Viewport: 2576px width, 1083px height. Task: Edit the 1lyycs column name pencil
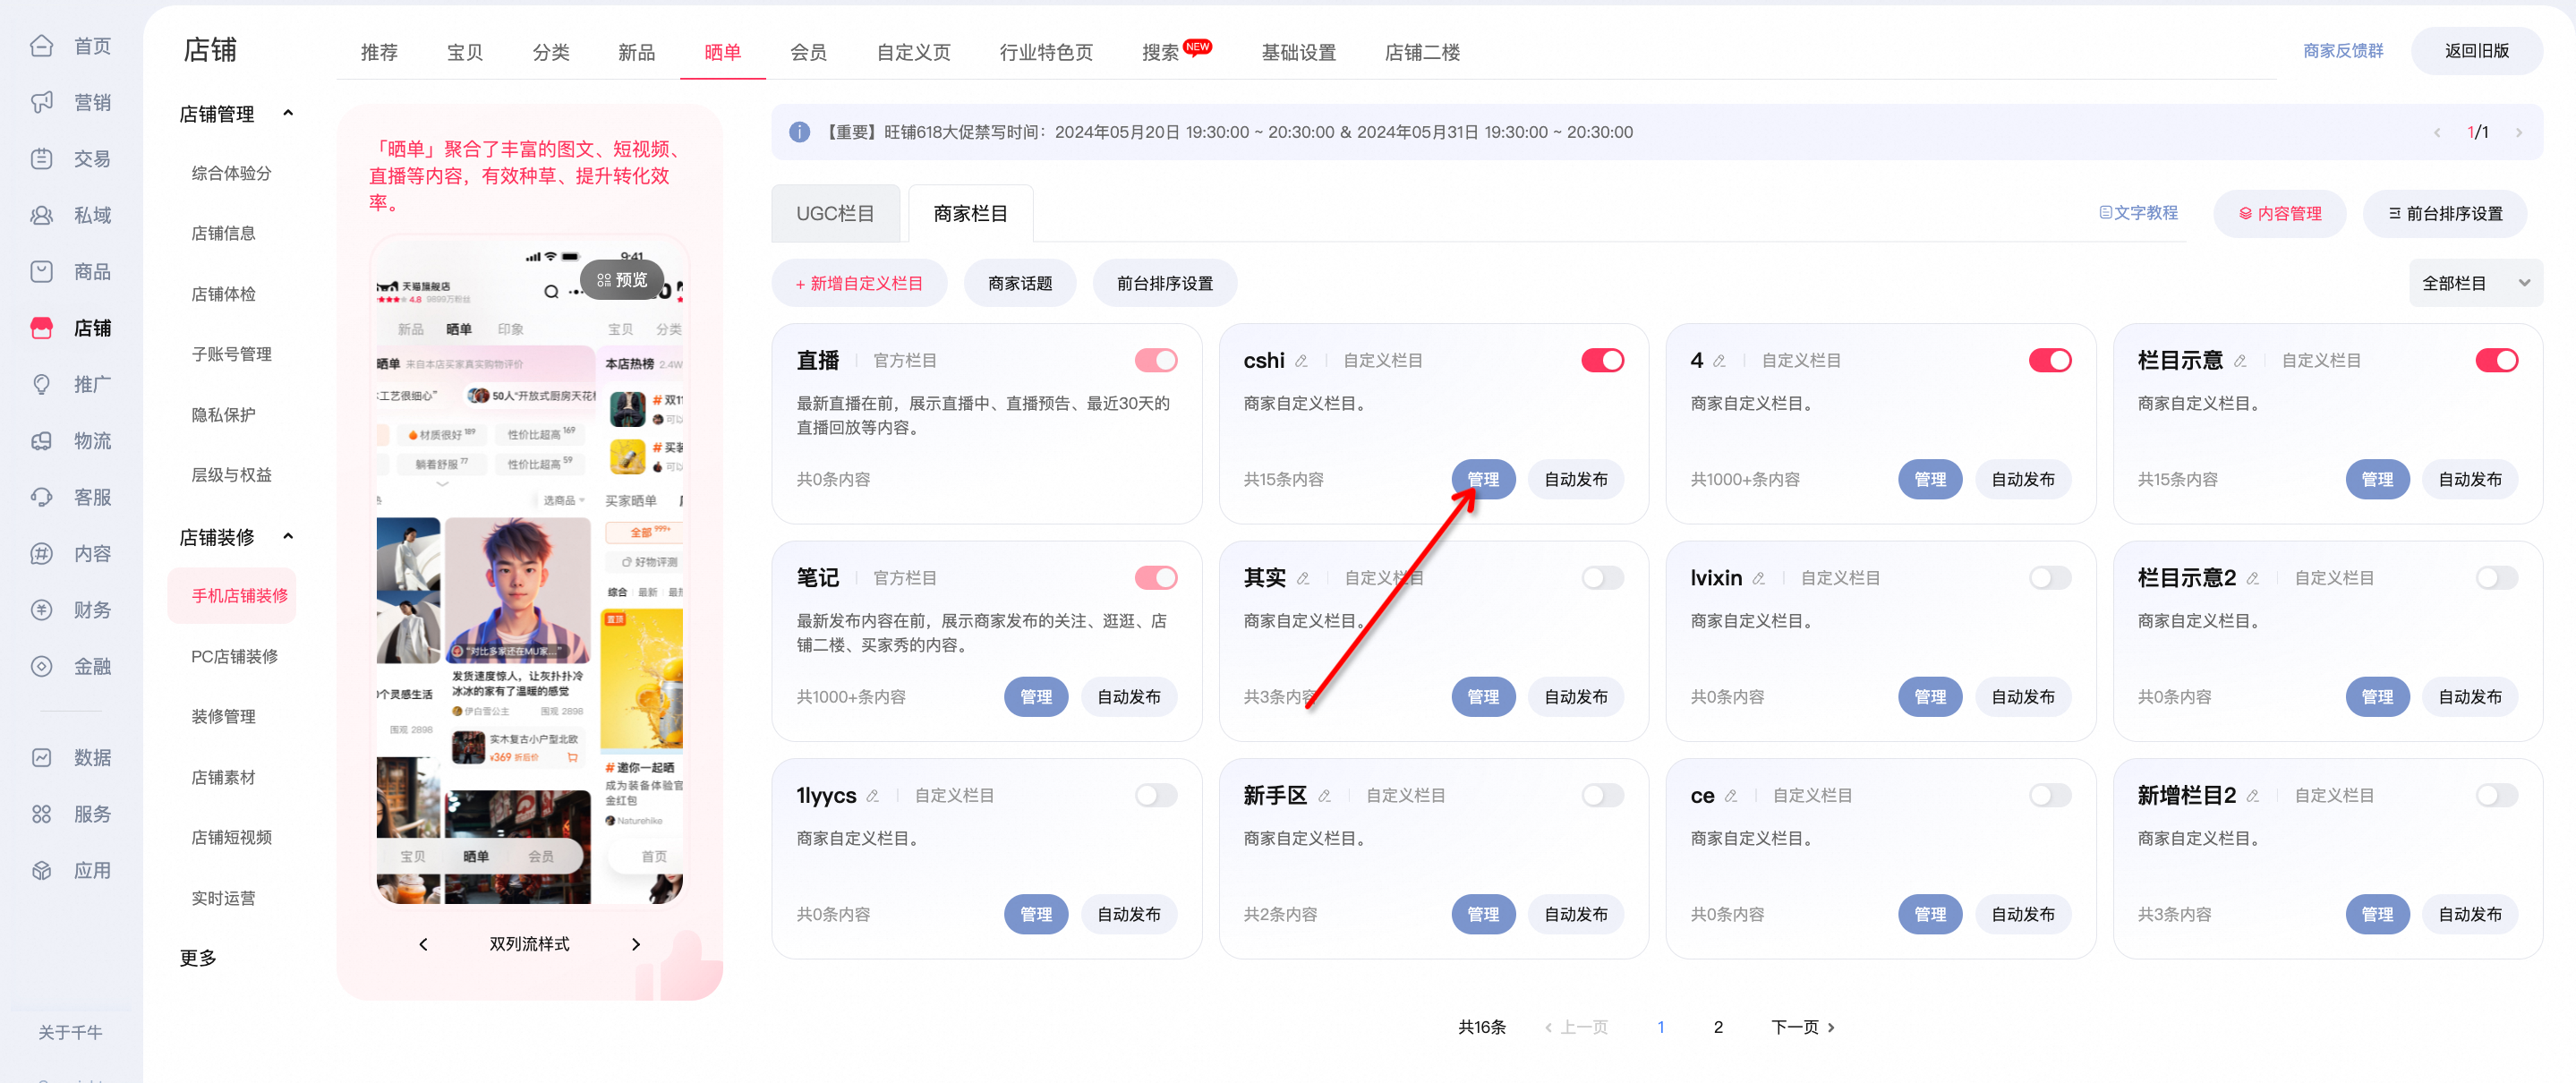click(872, 796)
